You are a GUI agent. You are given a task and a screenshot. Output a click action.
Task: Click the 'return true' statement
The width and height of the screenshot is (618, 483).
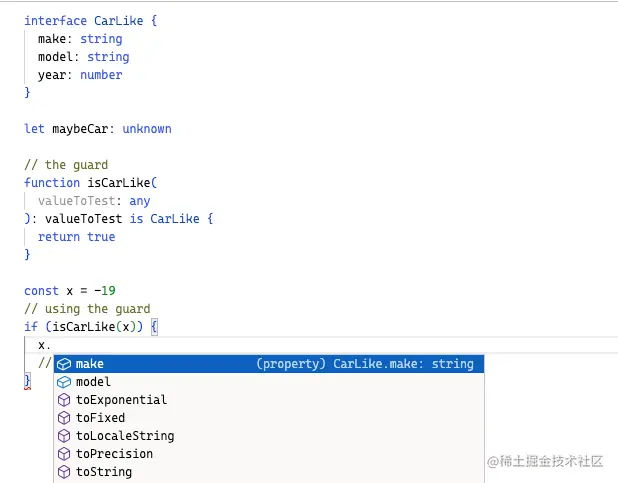[x=76, y=237]
